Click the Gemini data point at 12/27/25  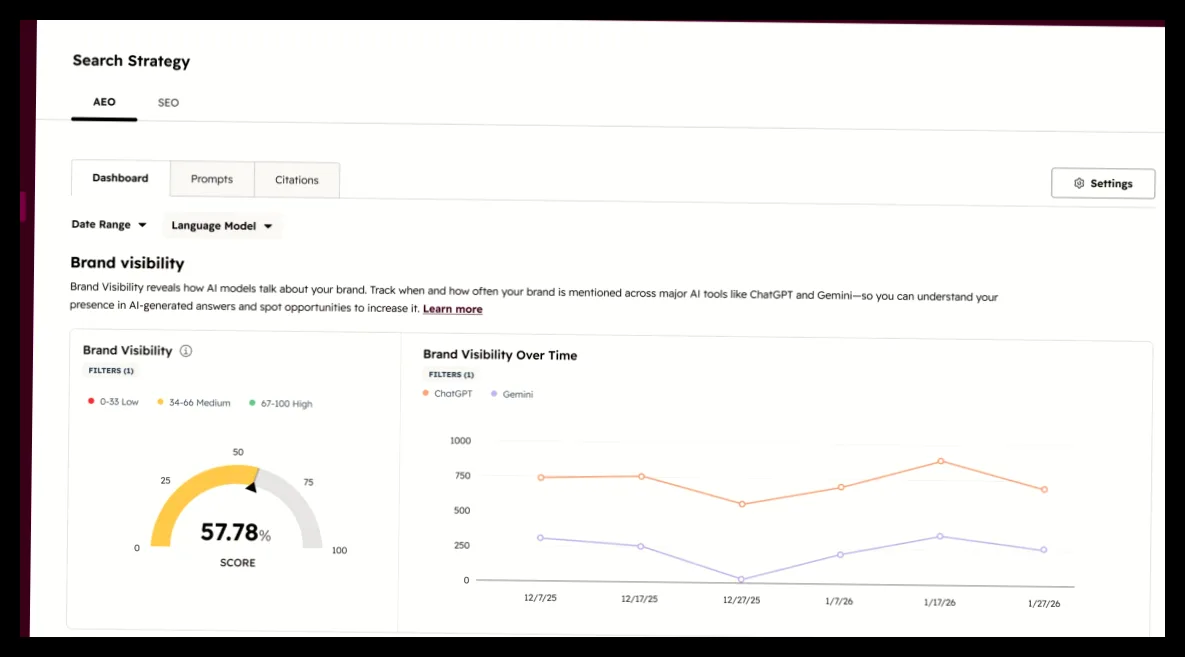tap(741, 579)
